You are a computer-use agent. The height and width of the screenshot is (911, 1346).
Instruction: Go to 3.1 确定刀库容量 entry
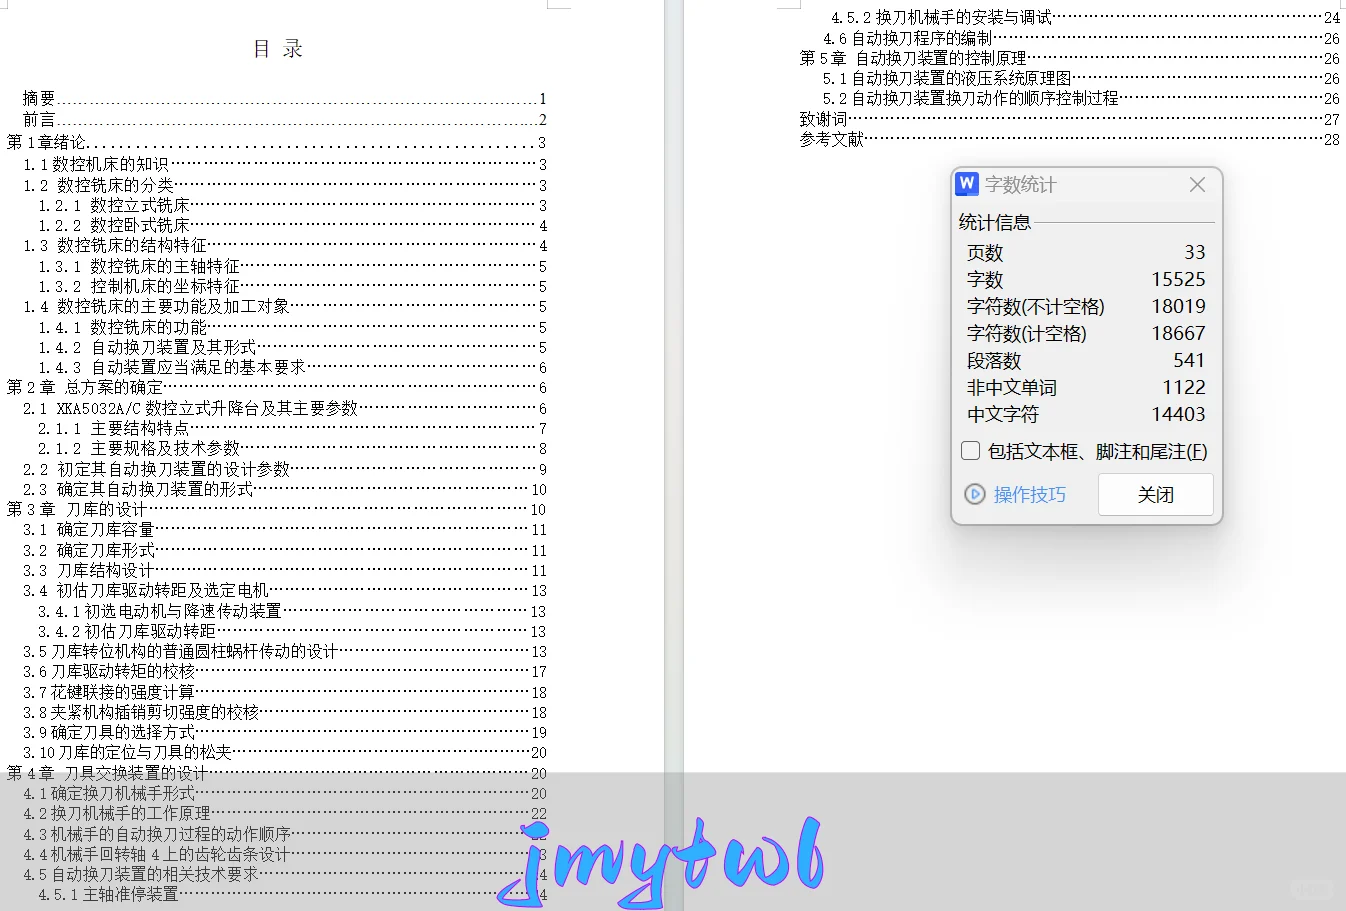pyautogui.click(x=285, y=529)
